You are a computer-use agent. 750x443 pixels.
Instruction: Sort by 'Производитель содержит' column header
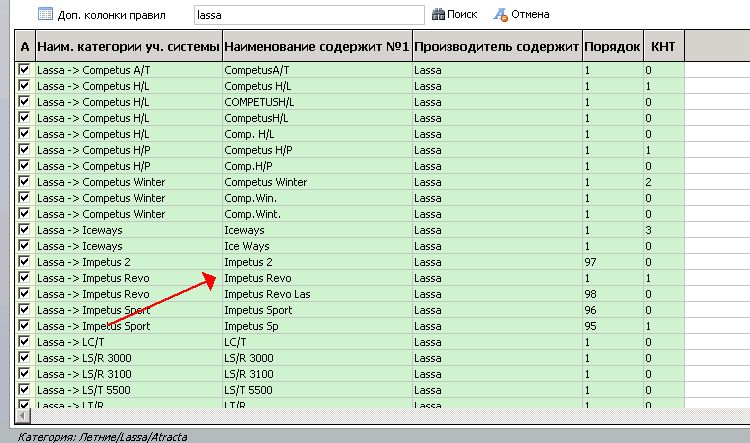497,46
